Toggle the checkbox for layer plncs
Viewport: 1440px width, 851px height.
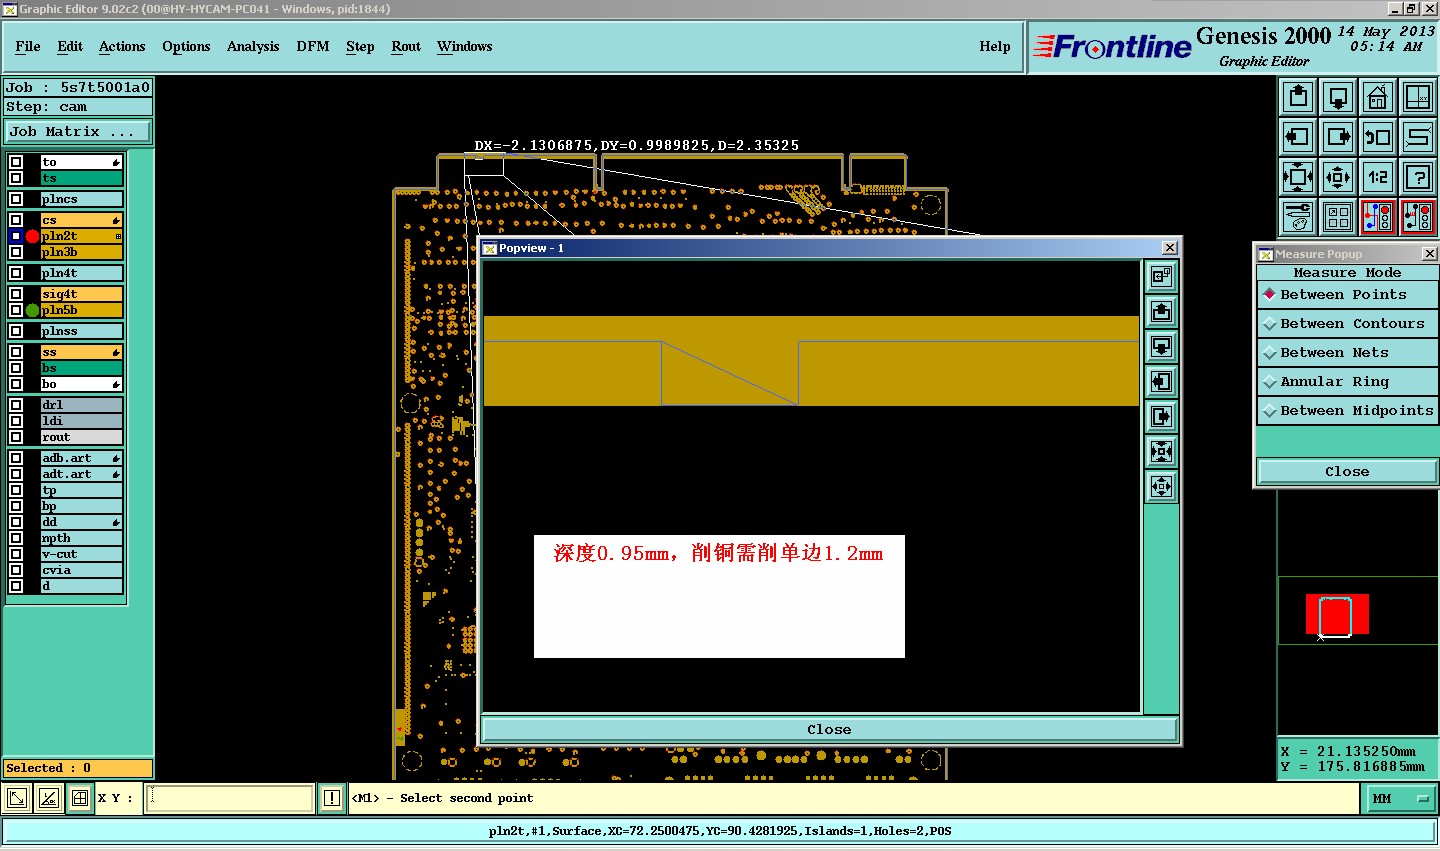pos(16,199)
